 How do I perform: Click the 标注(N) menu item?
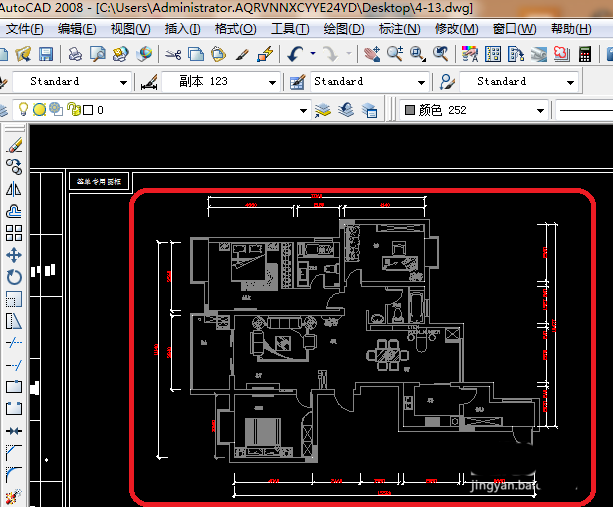(x=398, y=28)
